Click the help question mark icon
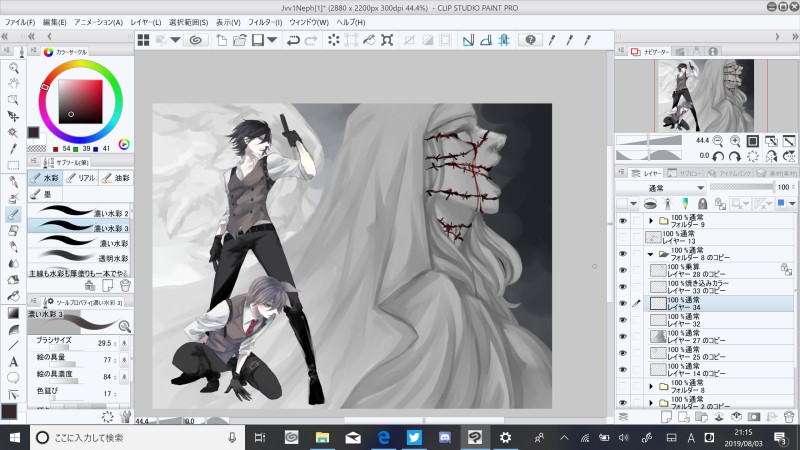The width and height of the screenshot is (800, 450). 531,40
